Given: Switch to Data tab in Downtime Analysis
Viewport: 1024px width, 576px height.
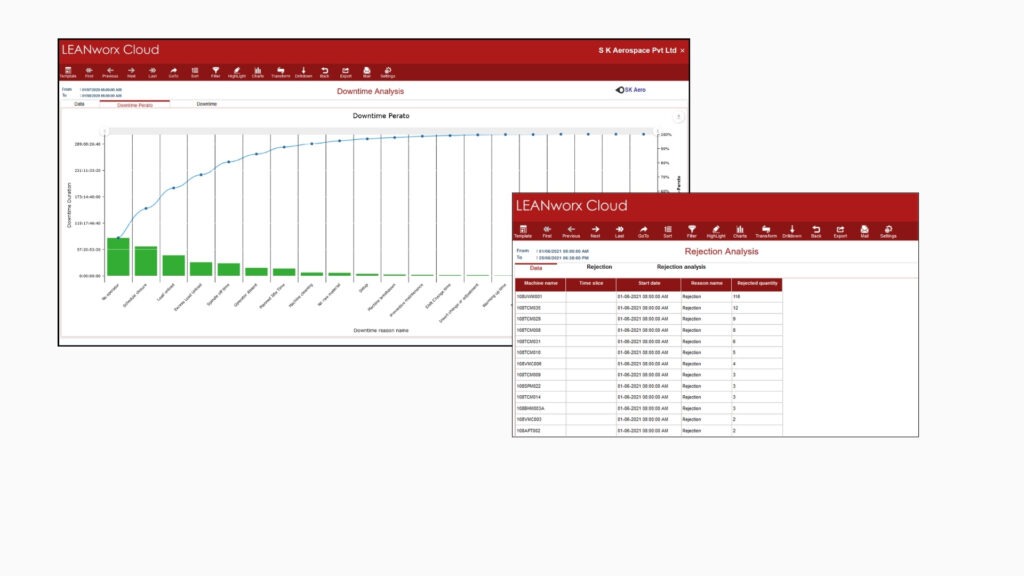Looking at the screenshot, I should [x=79, y=104].
